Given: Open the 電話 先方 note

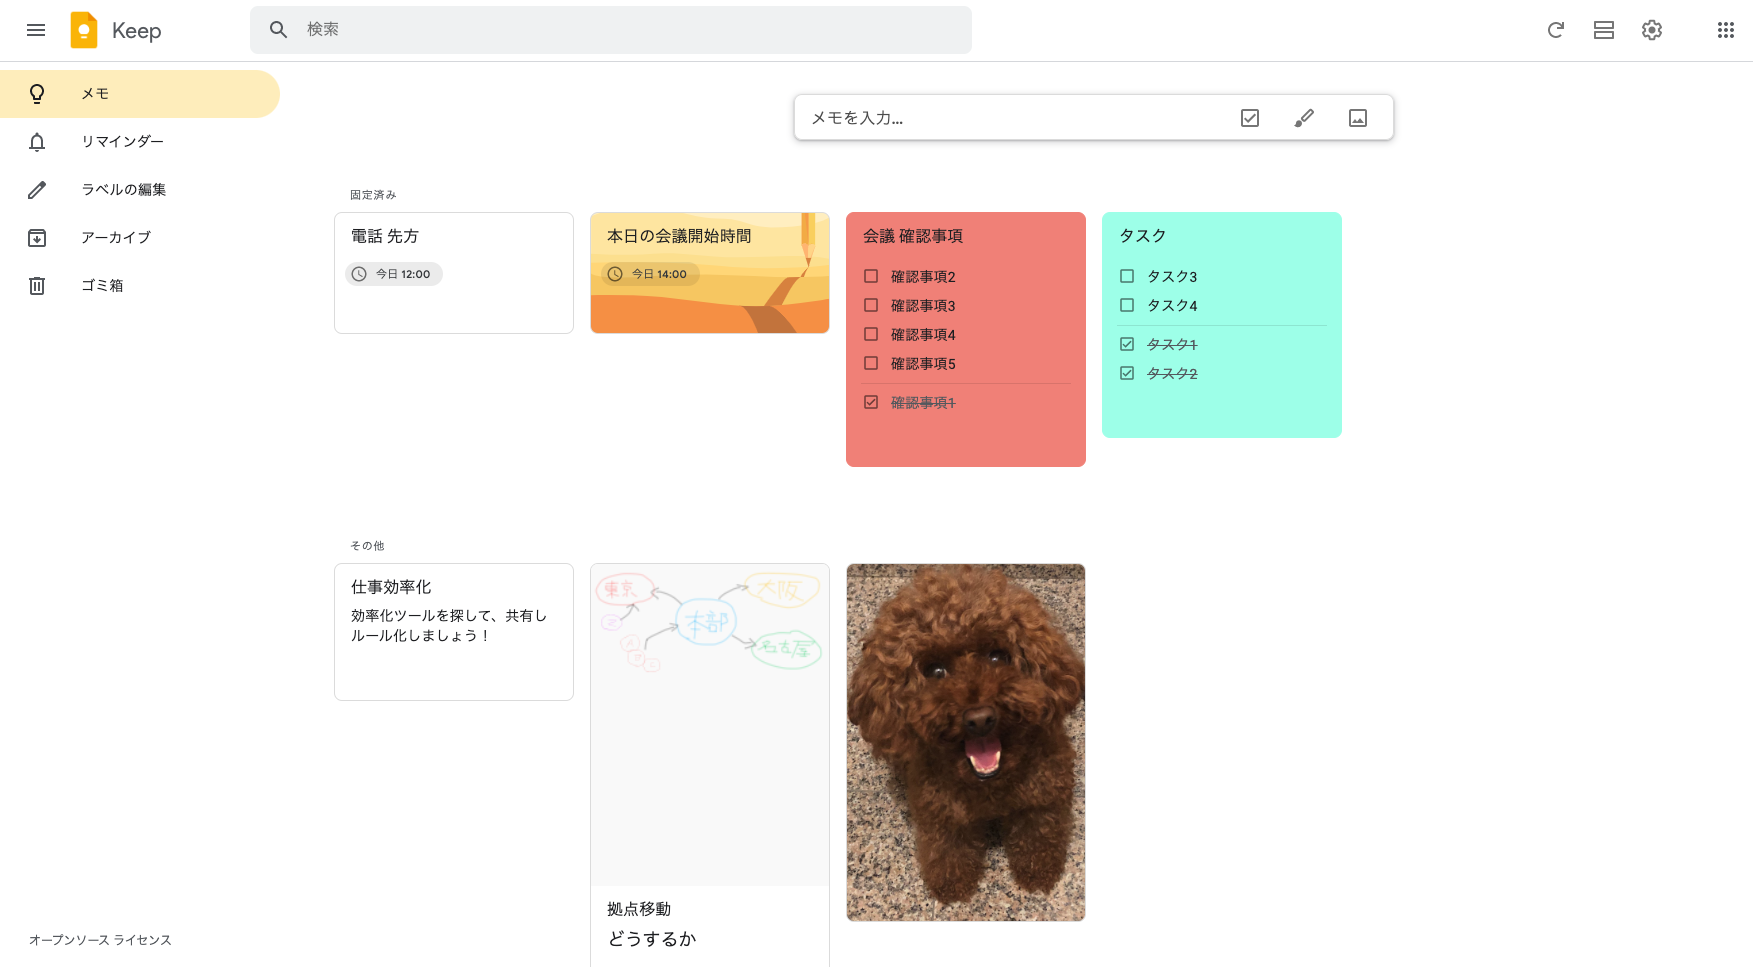Looking at the screenshot, I should pyautogui.click(x=454, y=272).
